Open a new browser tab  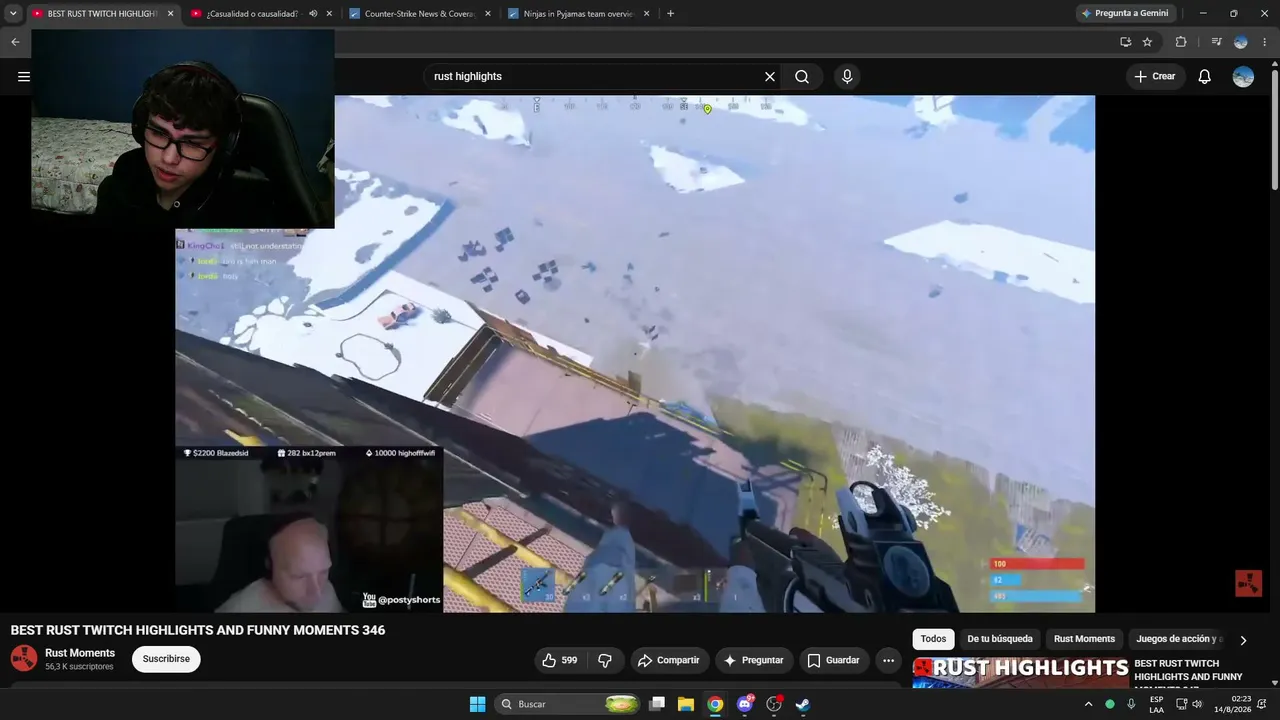click(670, 14)
